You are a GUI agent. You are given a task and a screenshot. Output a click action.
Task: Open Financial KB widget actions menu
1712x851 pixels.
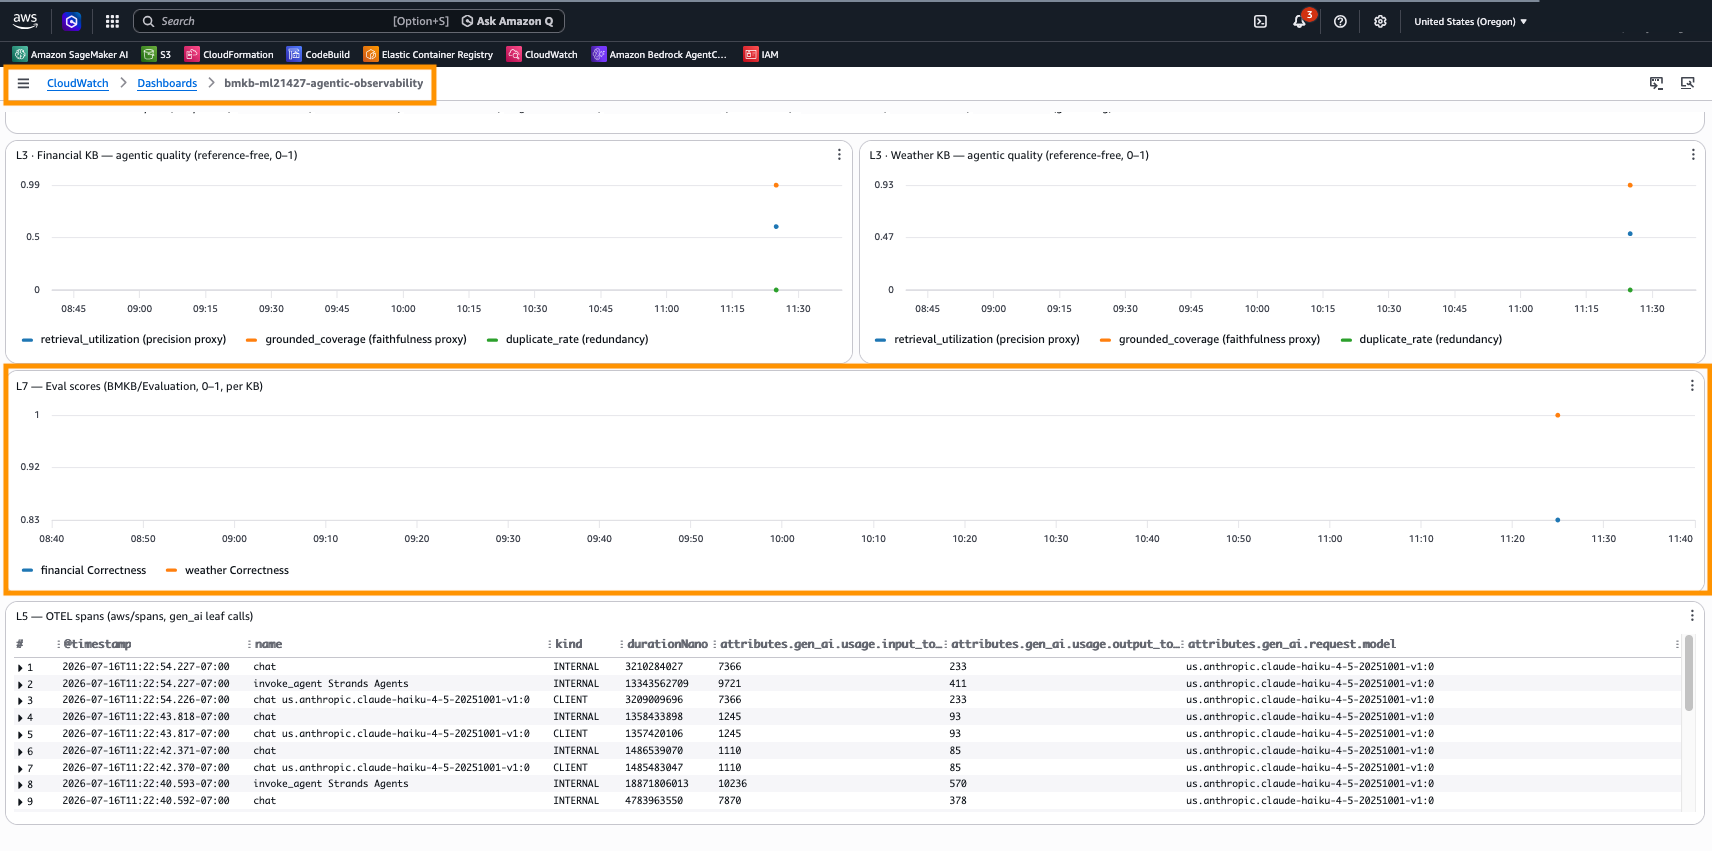click(838, 155)
